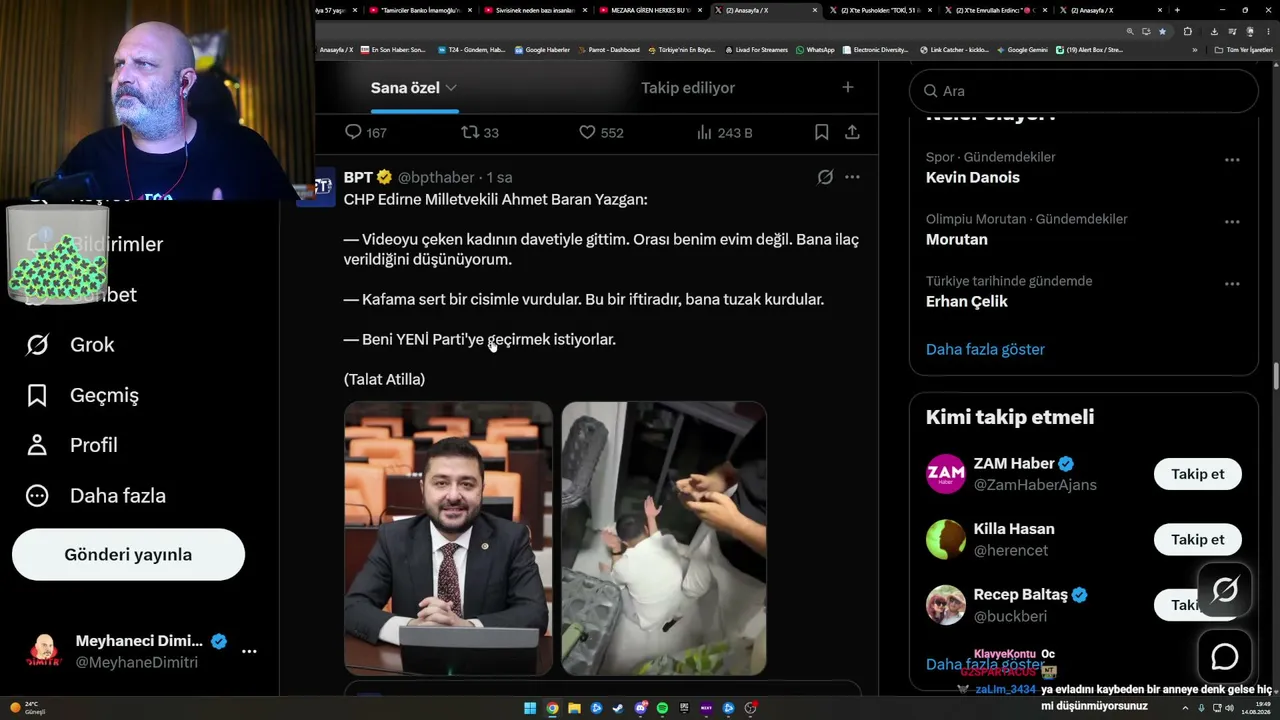Bookmark the post above BPT tweet
The image size is (1280, 720).
pos(821,132)
